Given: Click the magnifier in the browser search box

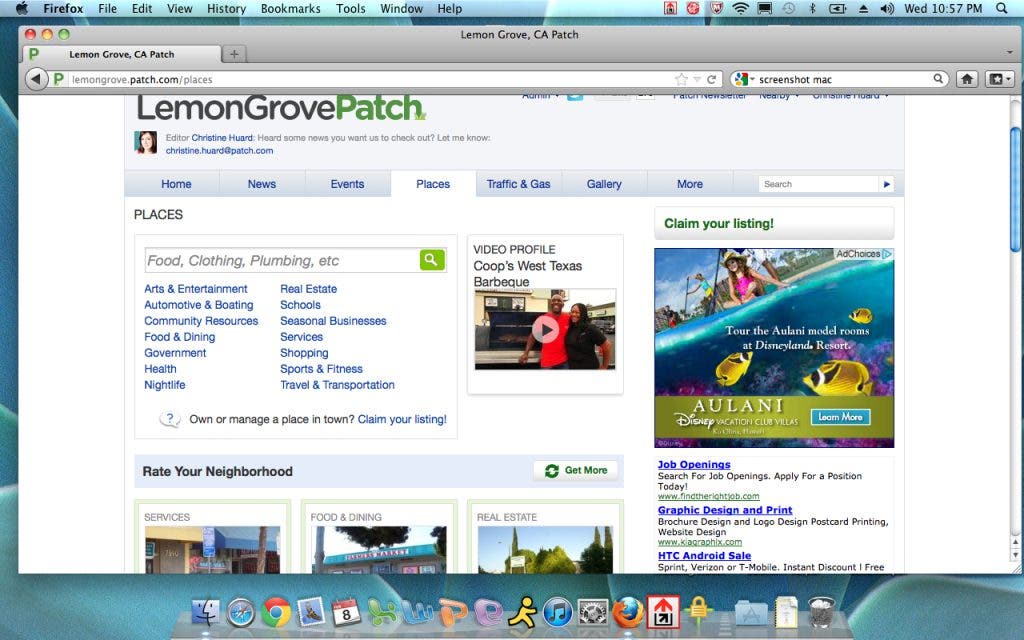Looking at the screenshot, I should [x=938, y=78].
